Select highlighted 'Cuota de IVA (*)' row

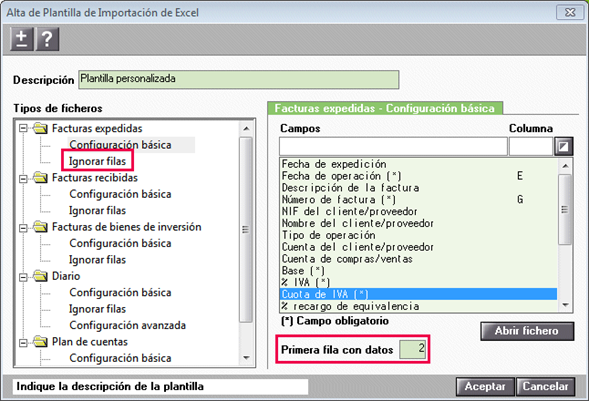418,294
